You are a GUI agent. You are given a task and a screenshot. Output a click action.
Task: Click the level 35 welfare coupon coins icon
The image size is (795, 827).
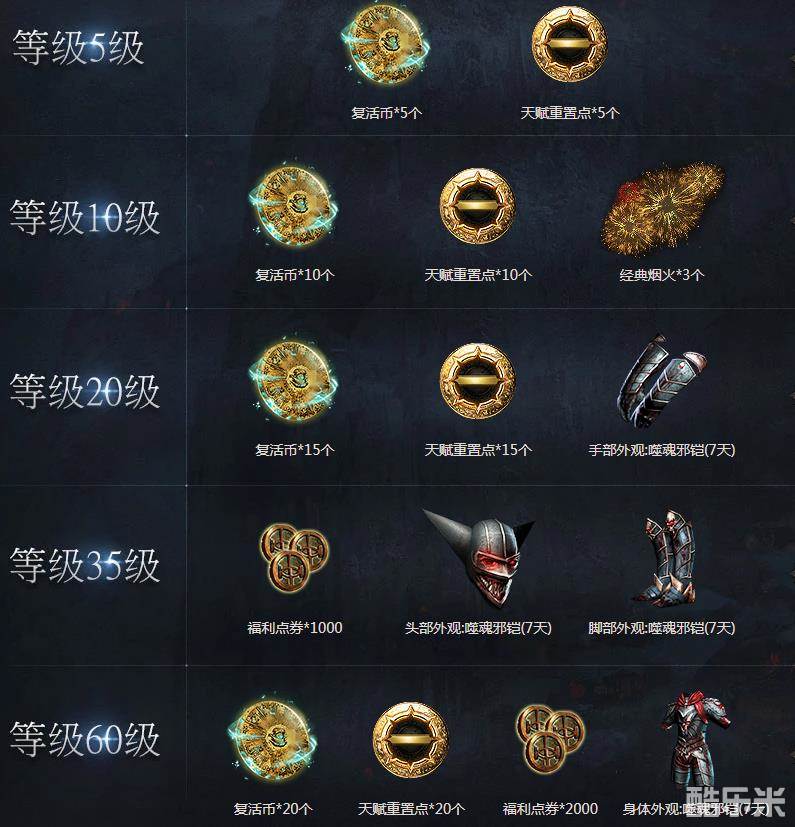(294, 558)
